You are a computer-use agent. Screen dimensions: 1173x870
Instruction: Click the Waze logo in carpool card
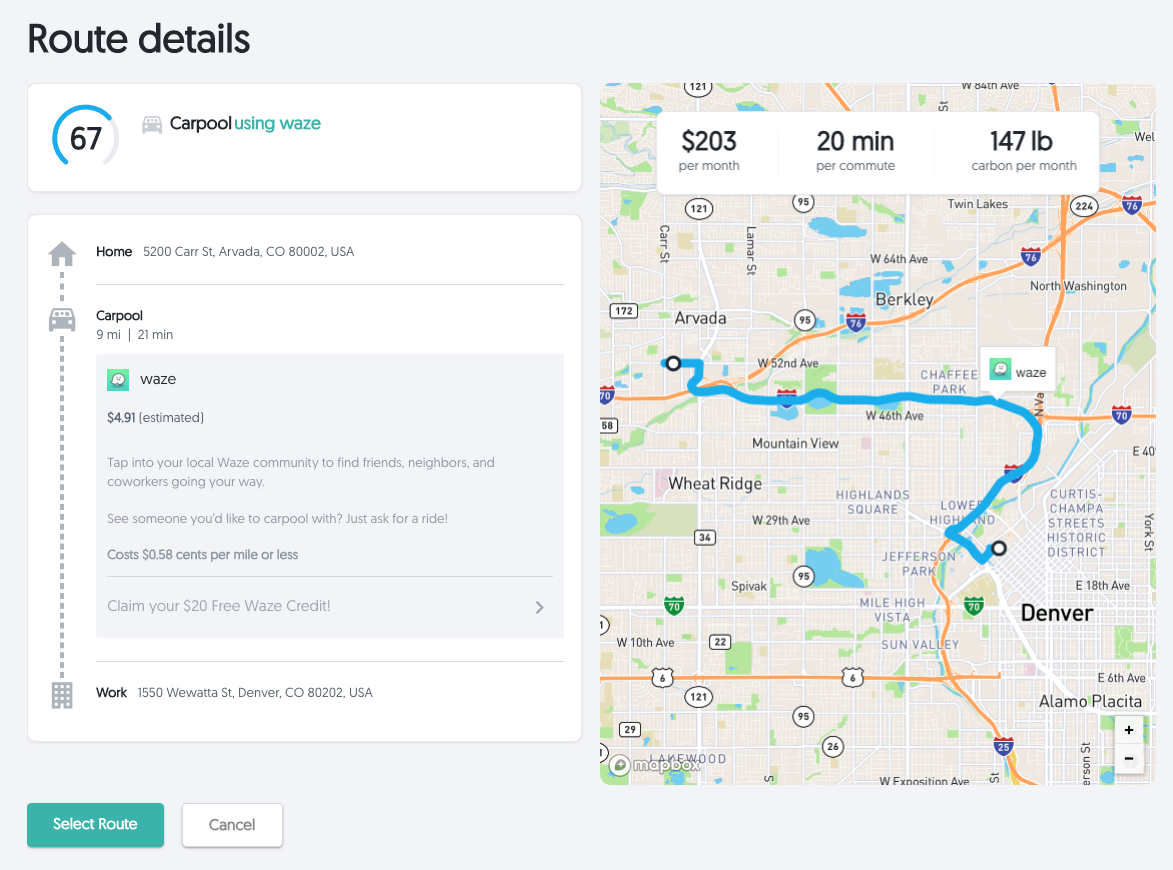(x=118, y=379)
